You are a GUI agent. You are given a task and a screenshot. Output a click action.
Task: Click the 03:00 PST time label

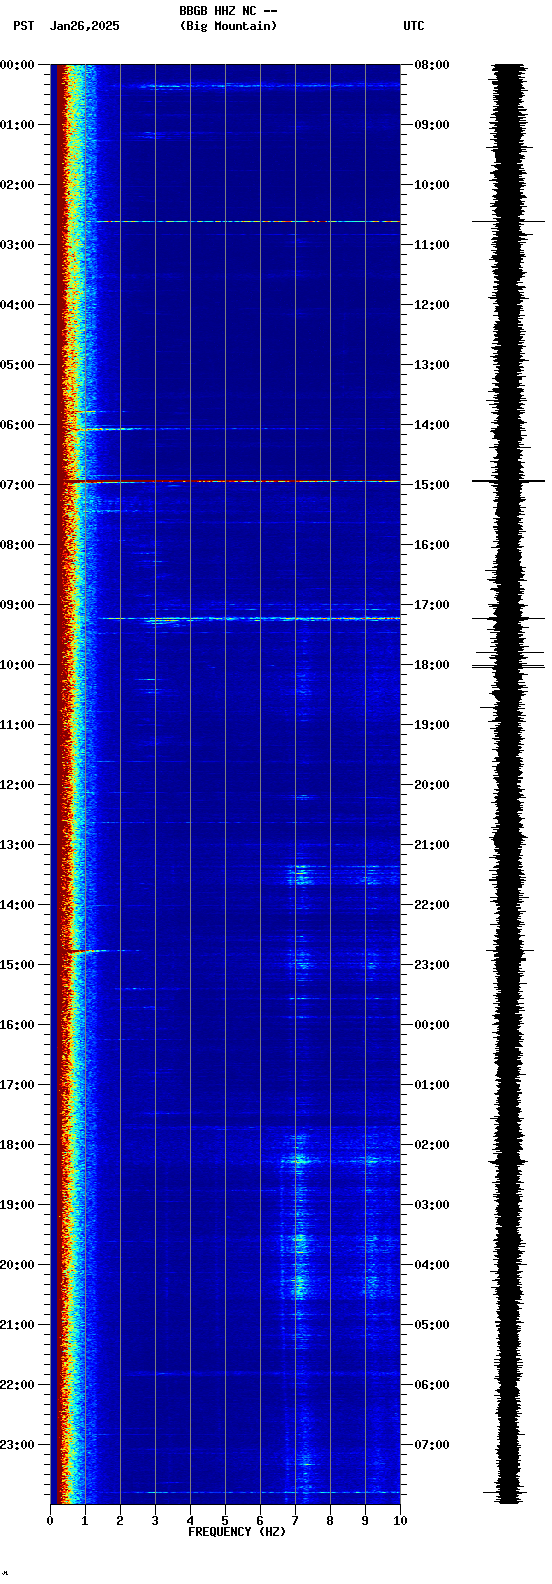pos(17,245)
